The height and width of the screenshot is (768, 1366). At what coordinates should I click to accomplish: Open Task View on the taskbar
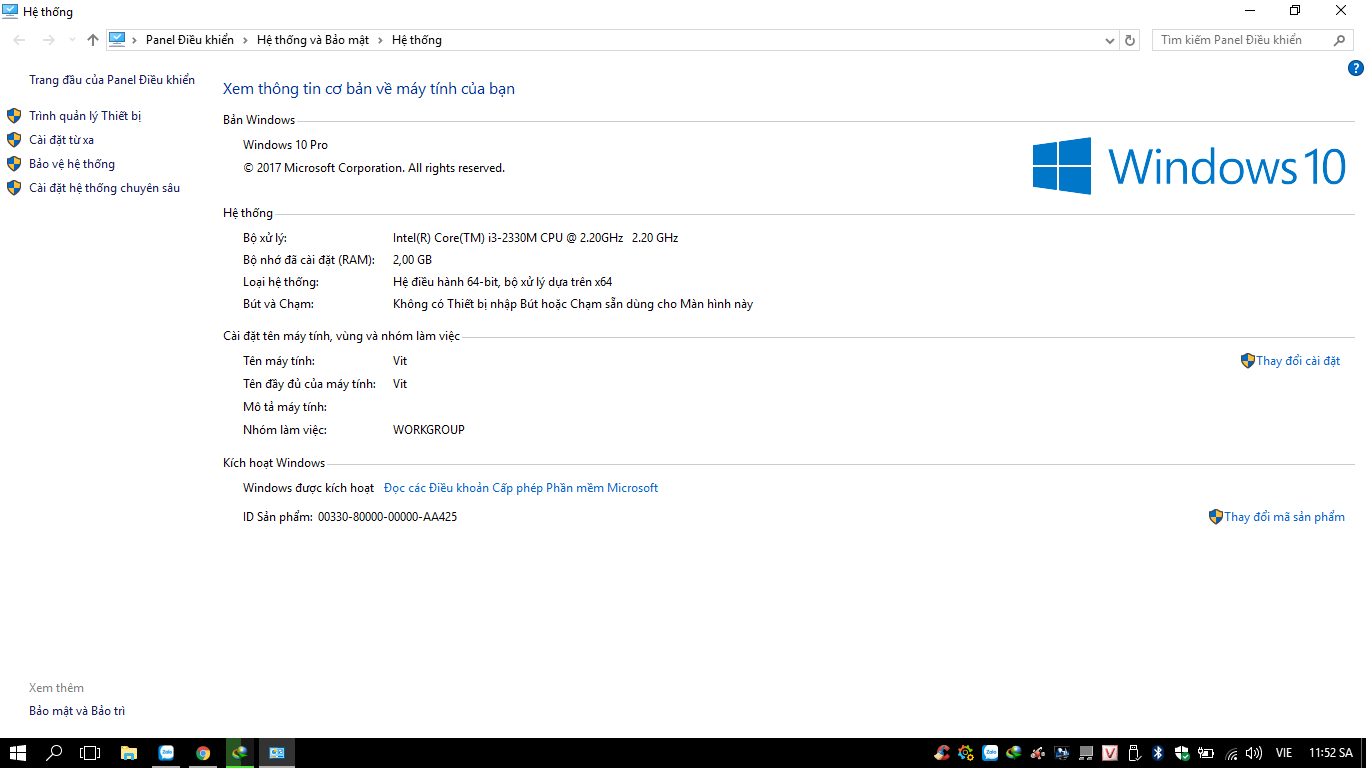[x=90, y=753]
